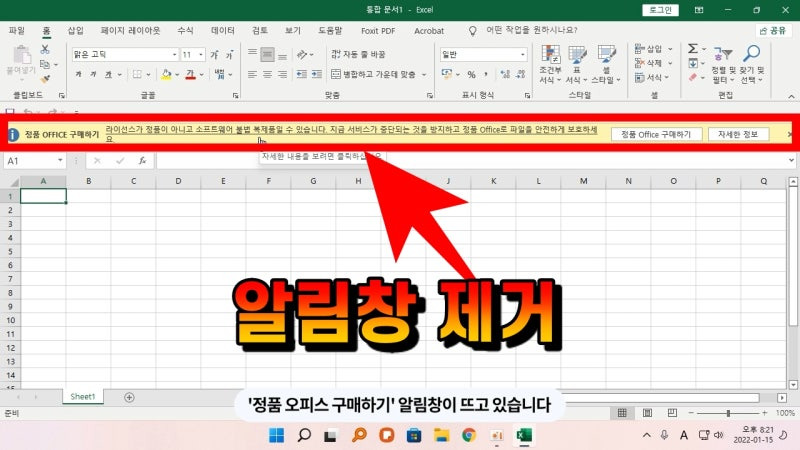Image resolution: width=800 pixels, height=450 pixels.
Task: Open Sort and Filter menu
Action: point(723,64)
